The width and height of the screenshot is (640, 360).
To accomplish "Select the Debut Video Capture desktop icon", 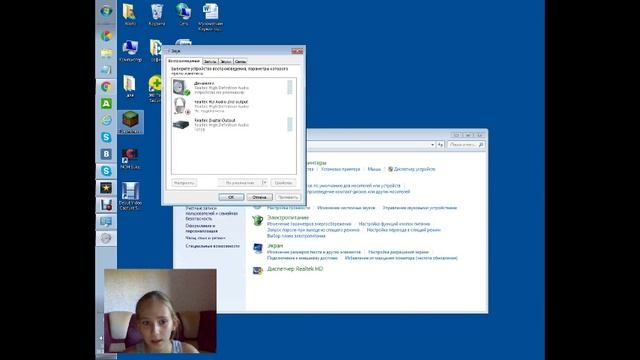I will coord(130,196).
